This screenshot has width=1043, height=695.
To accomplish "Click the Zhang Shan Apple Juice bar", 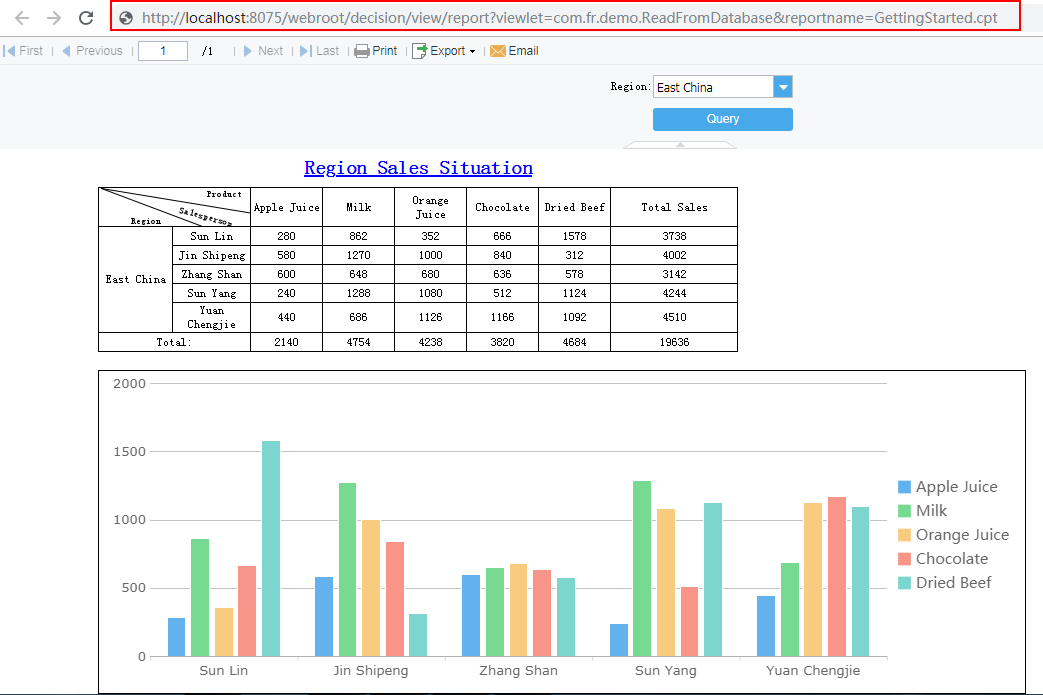I will pyautogui.click(x=471, y=616).
